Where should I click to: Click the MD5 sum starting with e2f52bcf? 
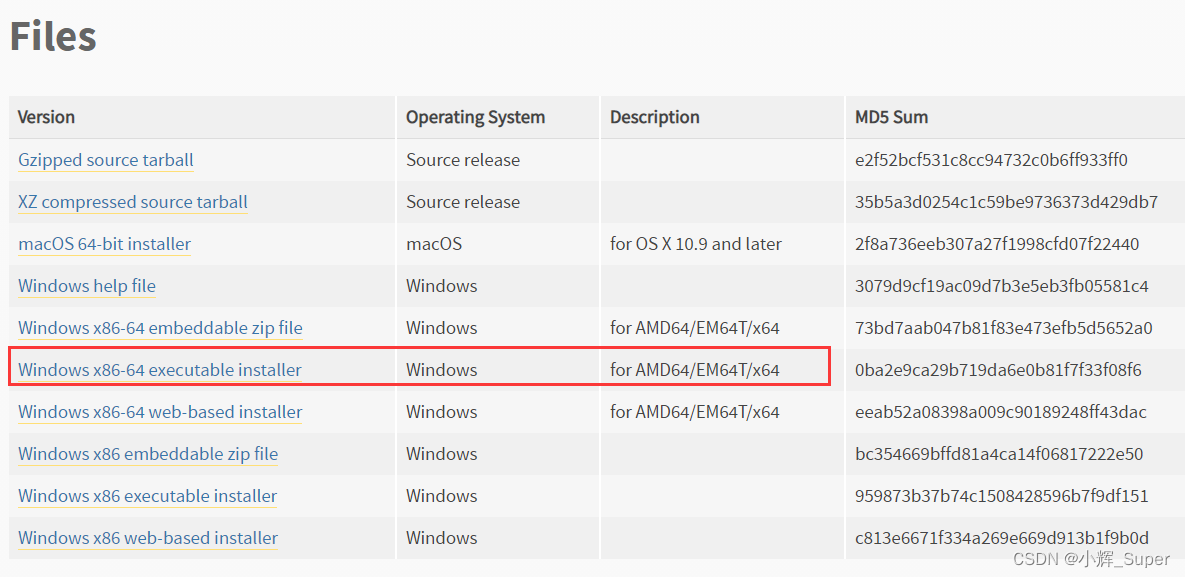coord(991,160)
